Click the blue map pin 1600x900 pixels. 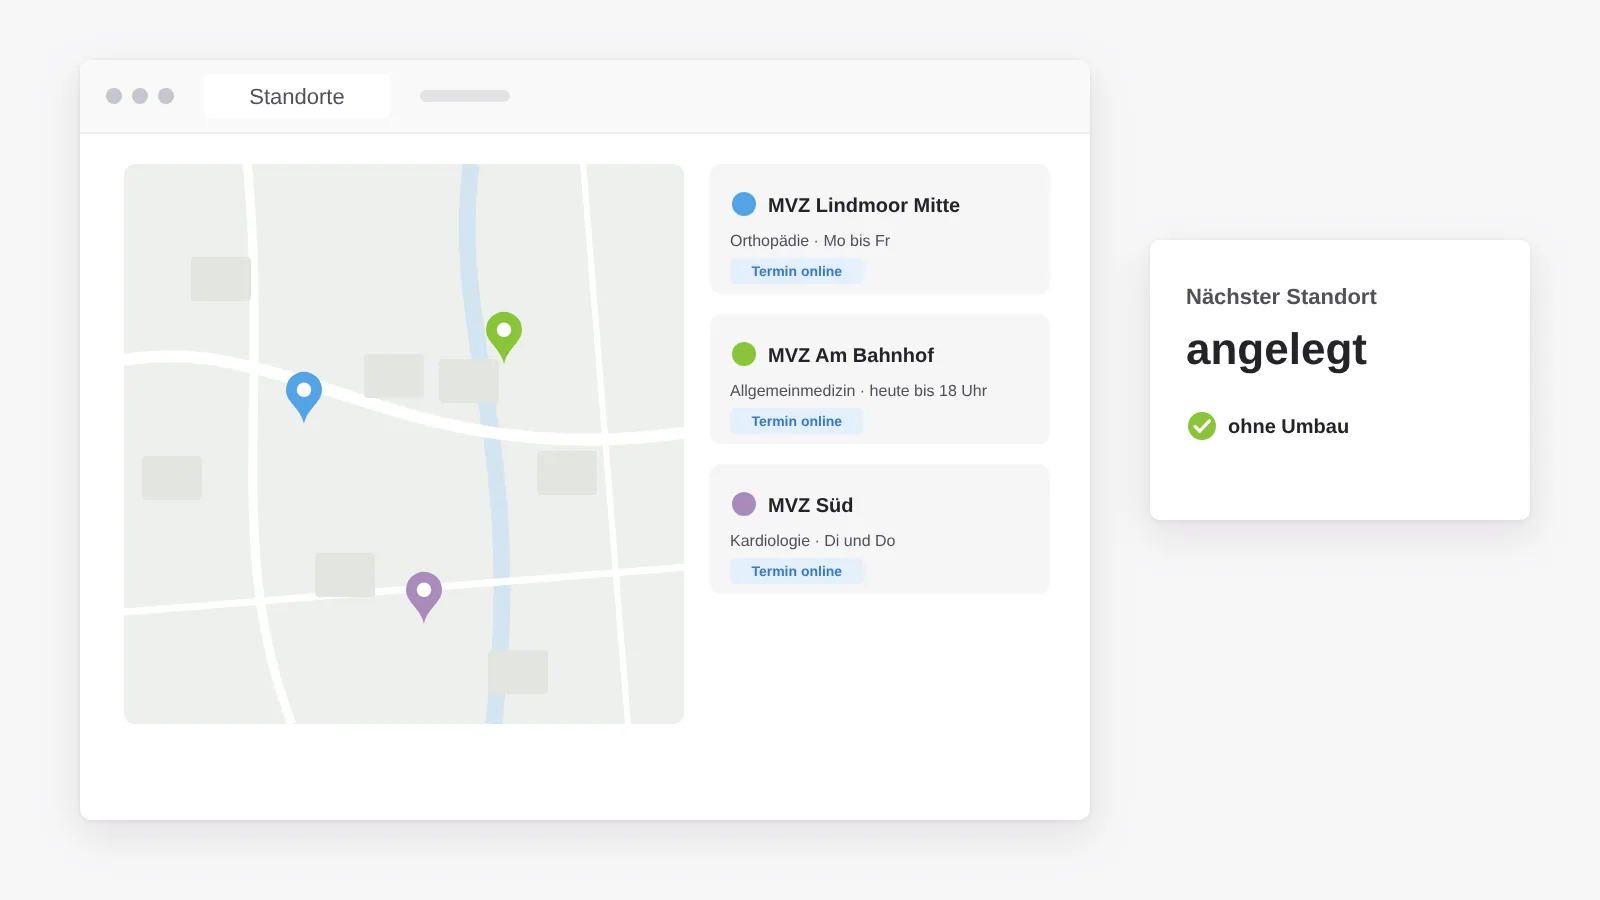(304, 396)
